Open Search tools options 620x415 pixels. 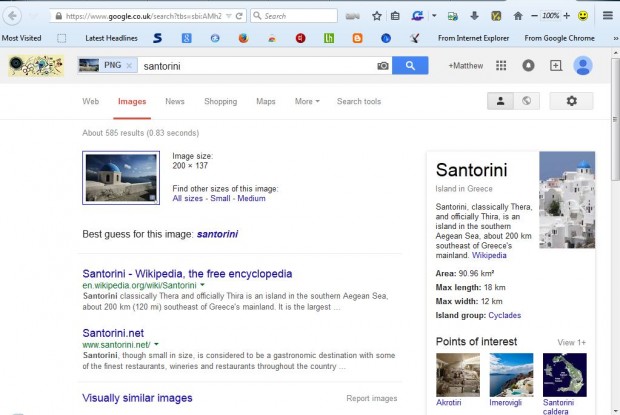tap(359, 101)
